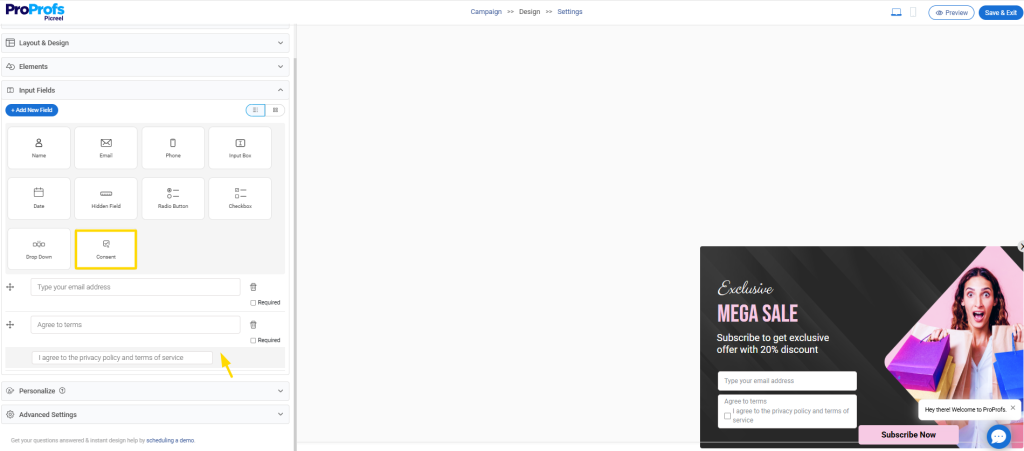
Task: Switch to mobile preview icon
Action: tap(912, 12)
